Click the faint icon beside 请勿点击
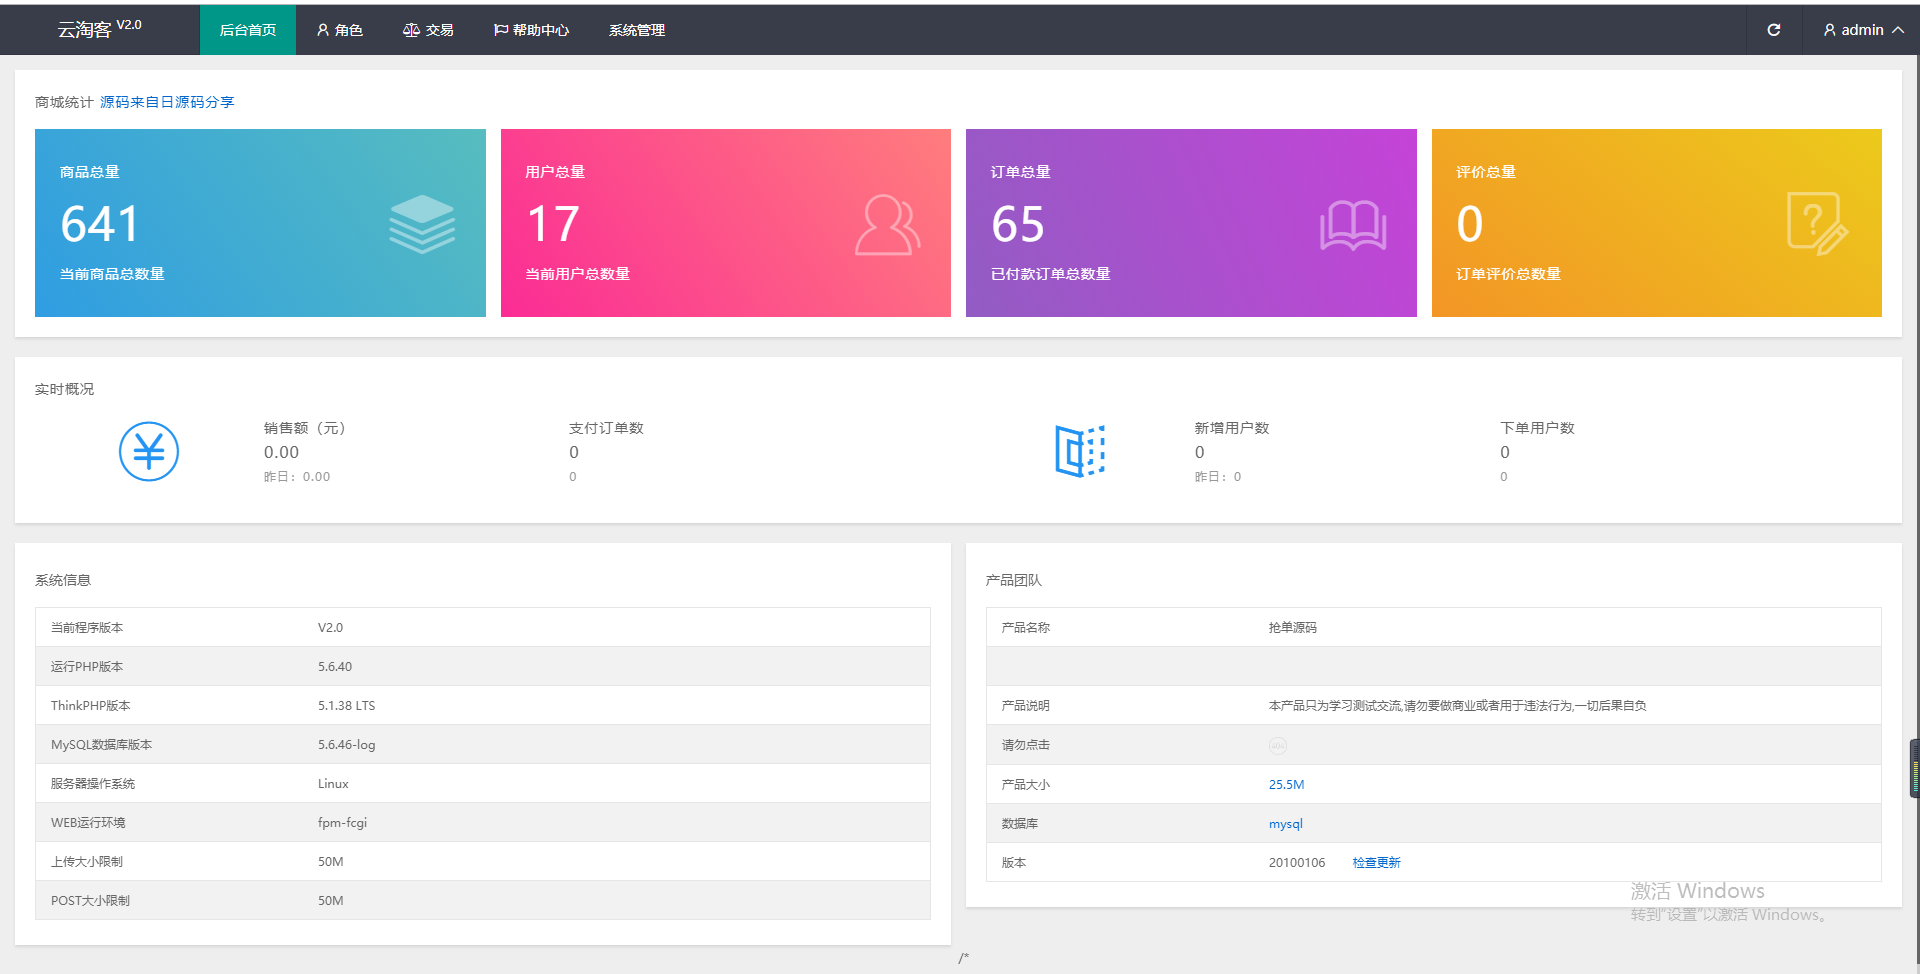The image size is (1920, 974). (1278, 745)
